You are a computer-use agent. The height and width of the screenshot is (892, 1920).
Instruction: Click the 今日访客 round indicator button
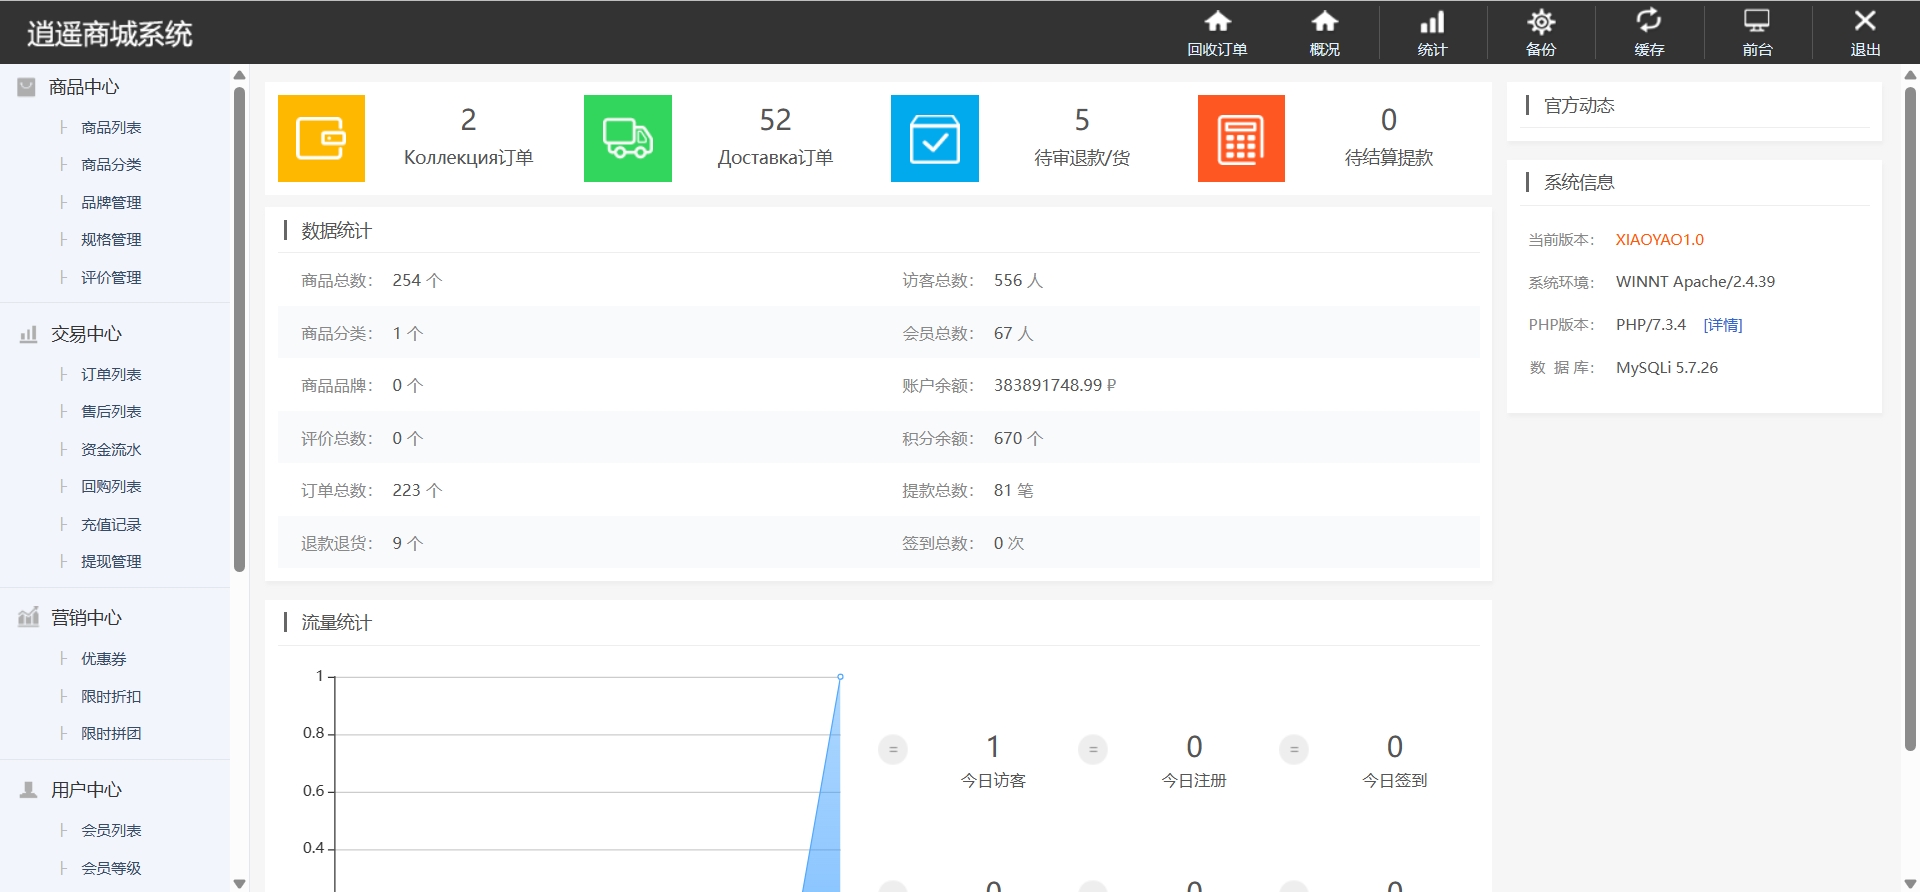click(x=893, y=749)
